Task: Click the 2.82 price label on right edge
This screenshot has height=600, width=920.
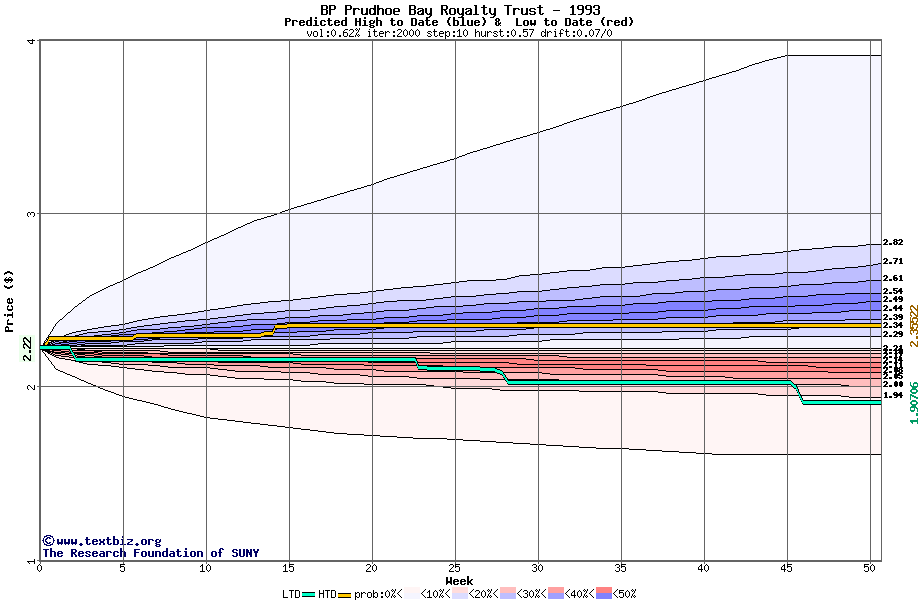Action: [x=893, y=242]
